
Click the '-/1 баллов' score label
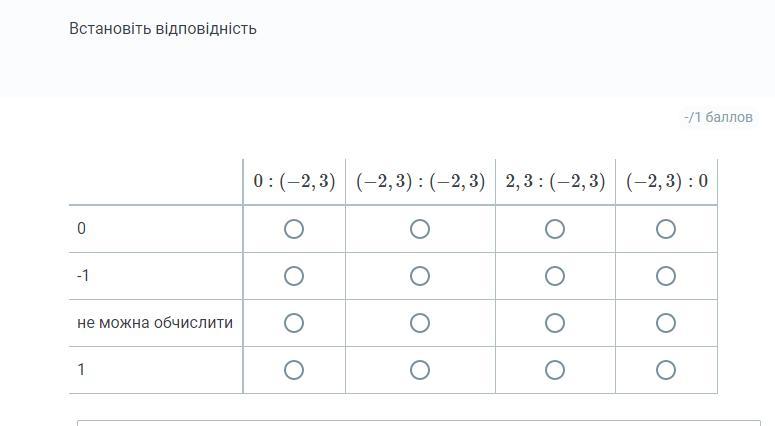(718, 117)
